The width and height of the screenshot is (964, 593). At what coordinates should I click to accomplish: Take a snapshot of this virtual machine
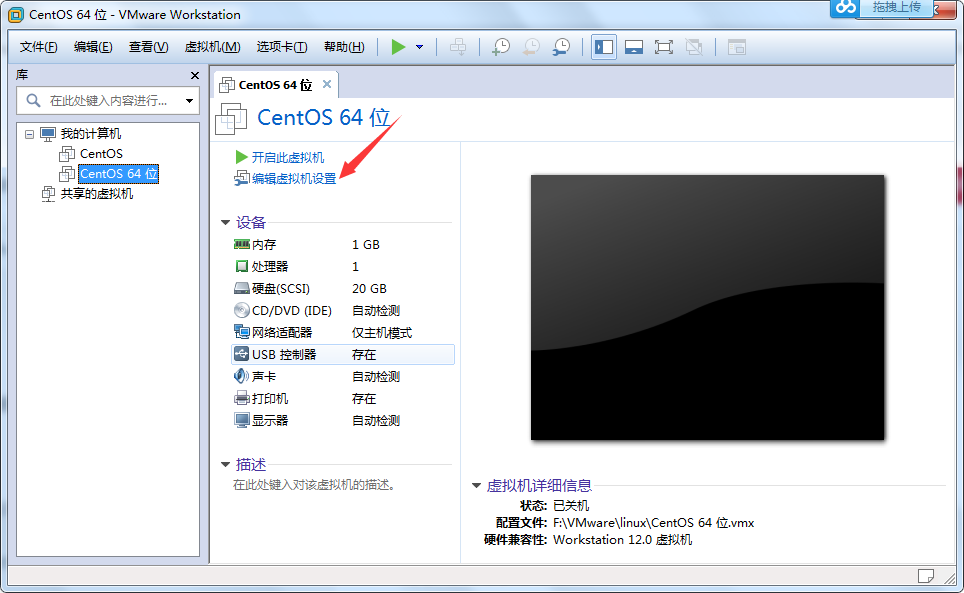click(x=500, y=46)
